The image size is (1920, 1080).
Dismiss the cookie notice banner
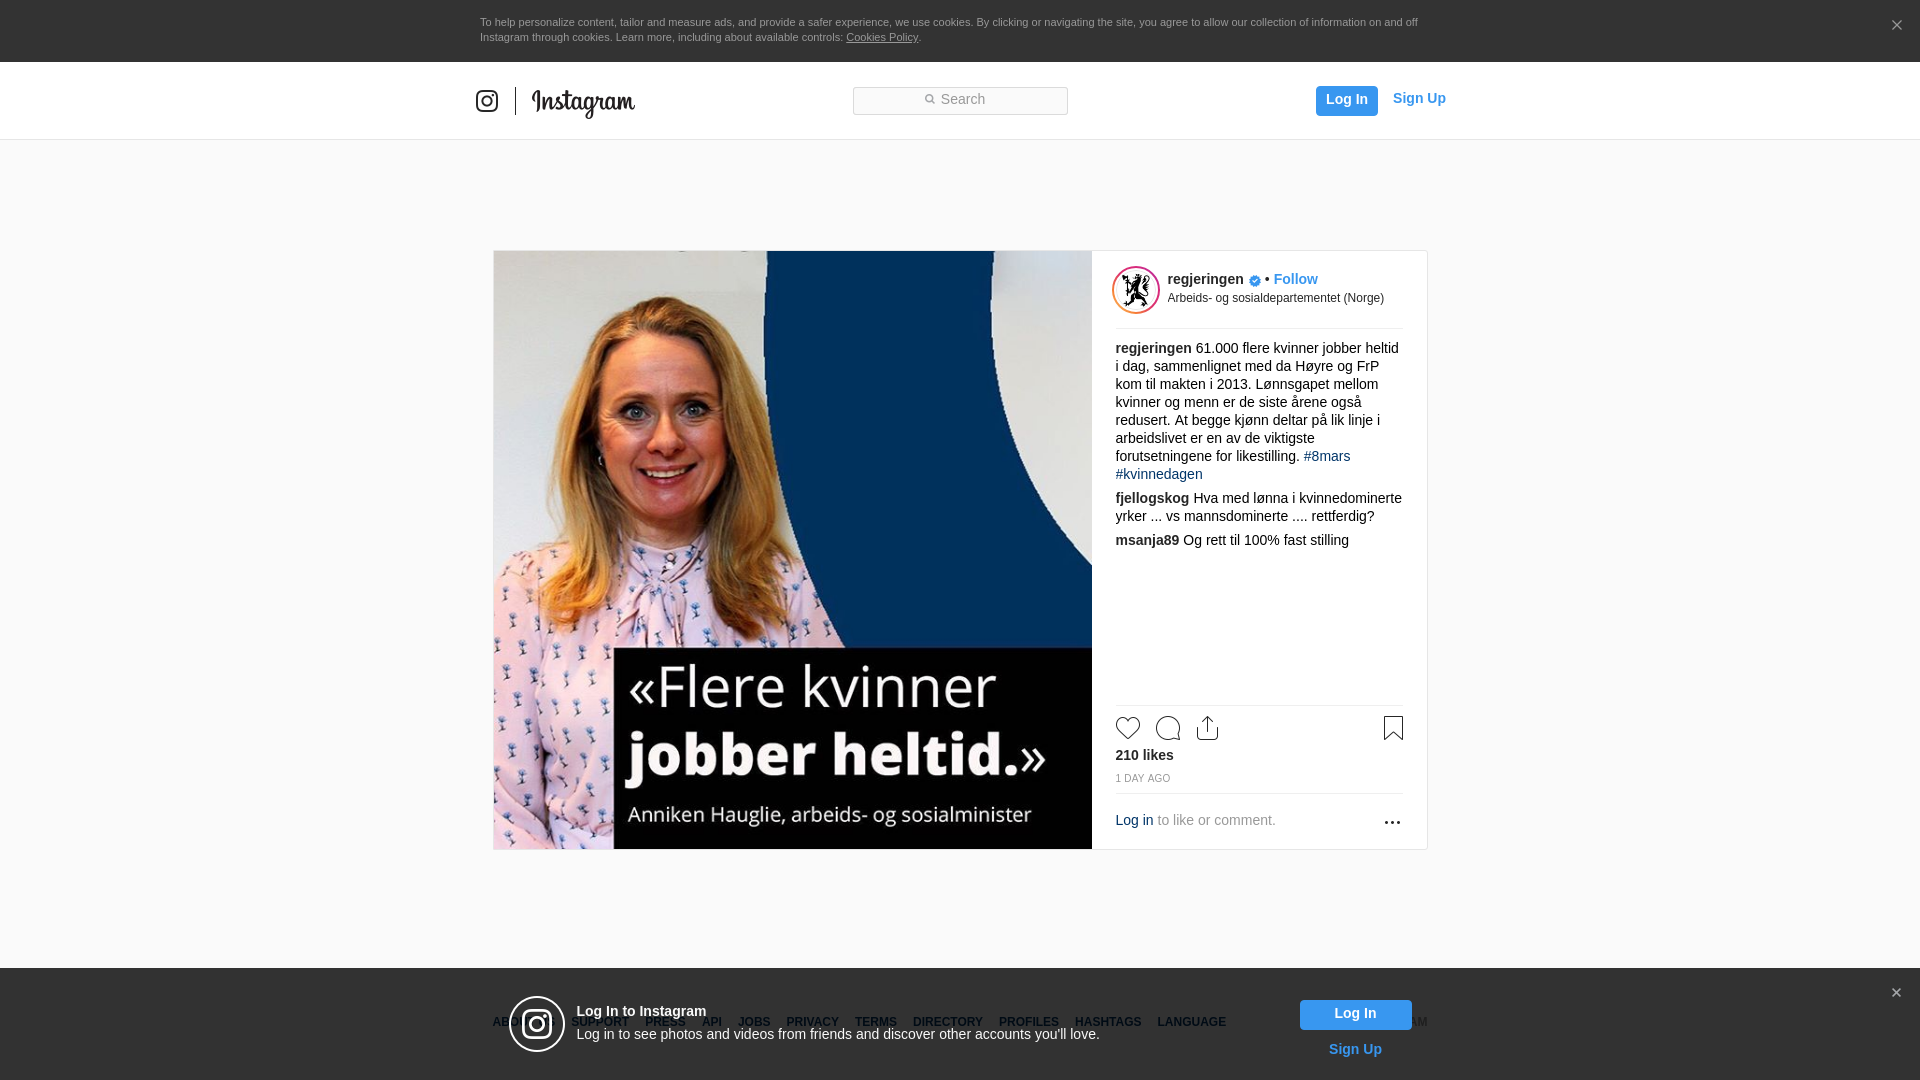(1896, 26)
